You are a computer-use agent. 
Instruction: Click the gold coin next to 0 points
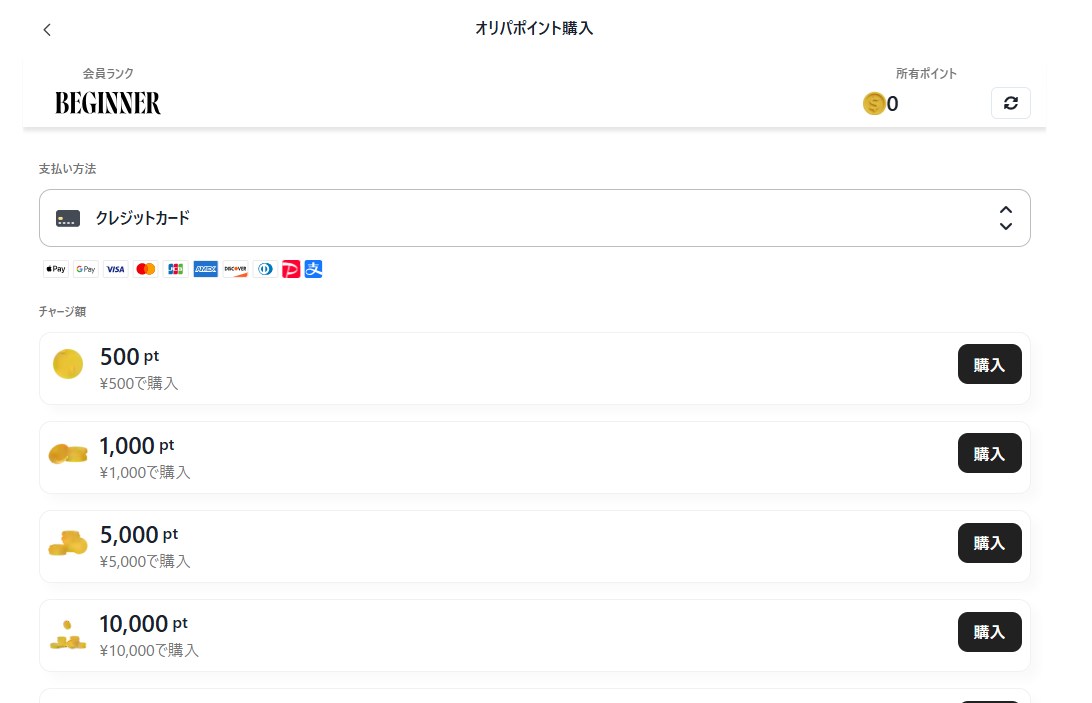pyautogui.click(x=874, y=103)
